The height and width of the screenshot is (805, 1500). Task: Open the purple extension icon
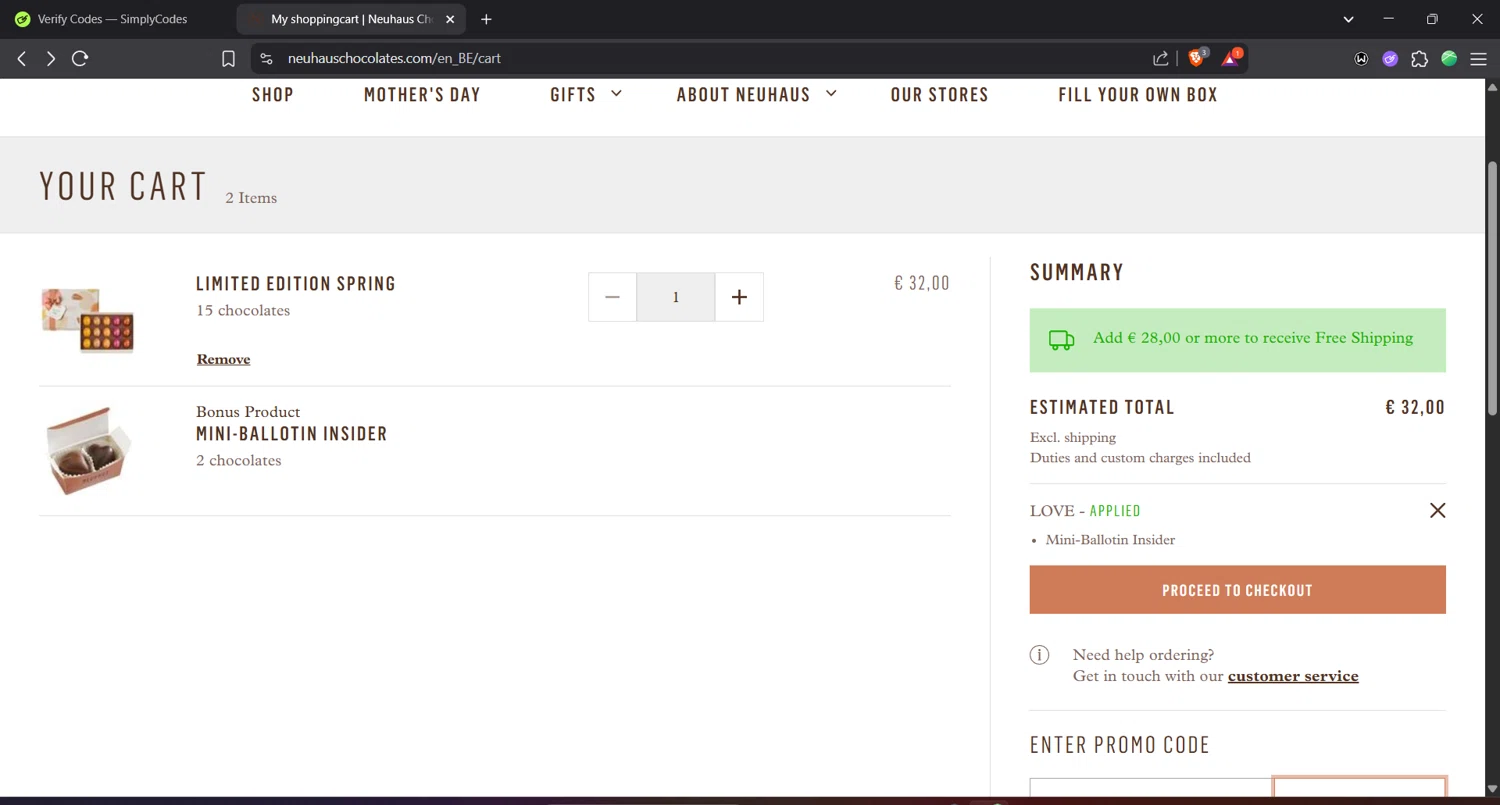tap(1390, 59)
